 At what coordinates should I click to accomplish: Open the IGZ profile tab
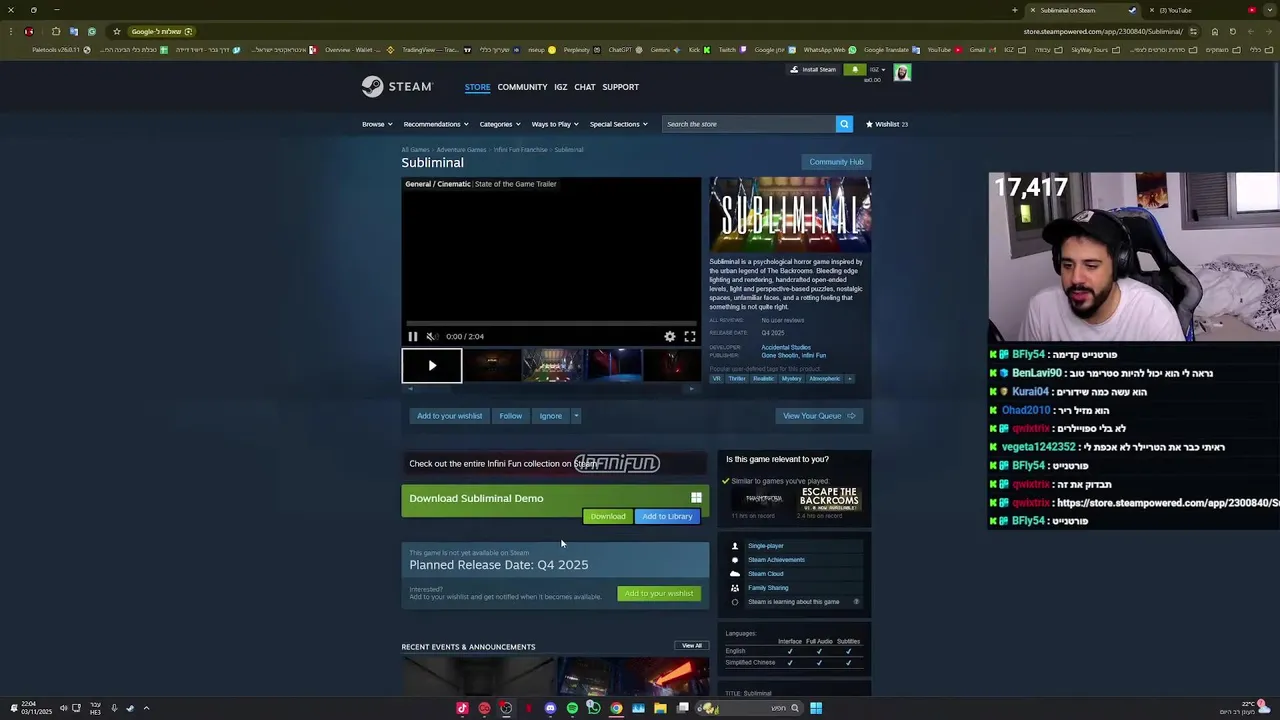point(561,87)
